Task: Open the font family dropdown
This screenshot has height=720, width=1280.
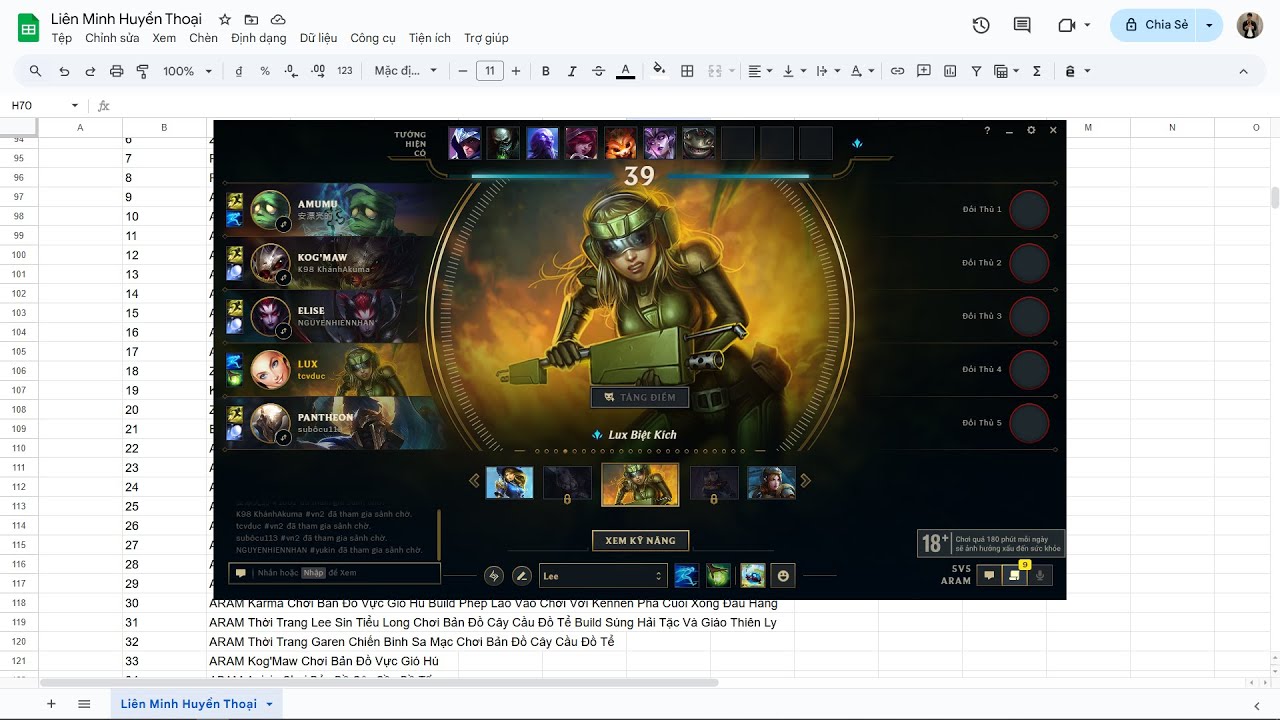Action: pyautogui.click(x=406, y=71)
